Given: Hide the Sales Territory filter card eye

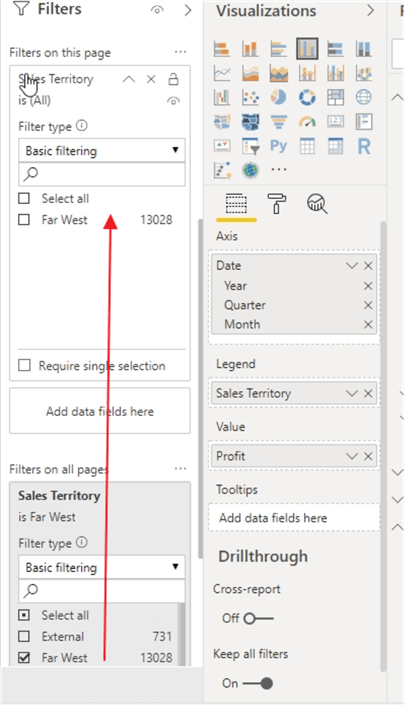Looking at the screenshot, I should (173, 101).
